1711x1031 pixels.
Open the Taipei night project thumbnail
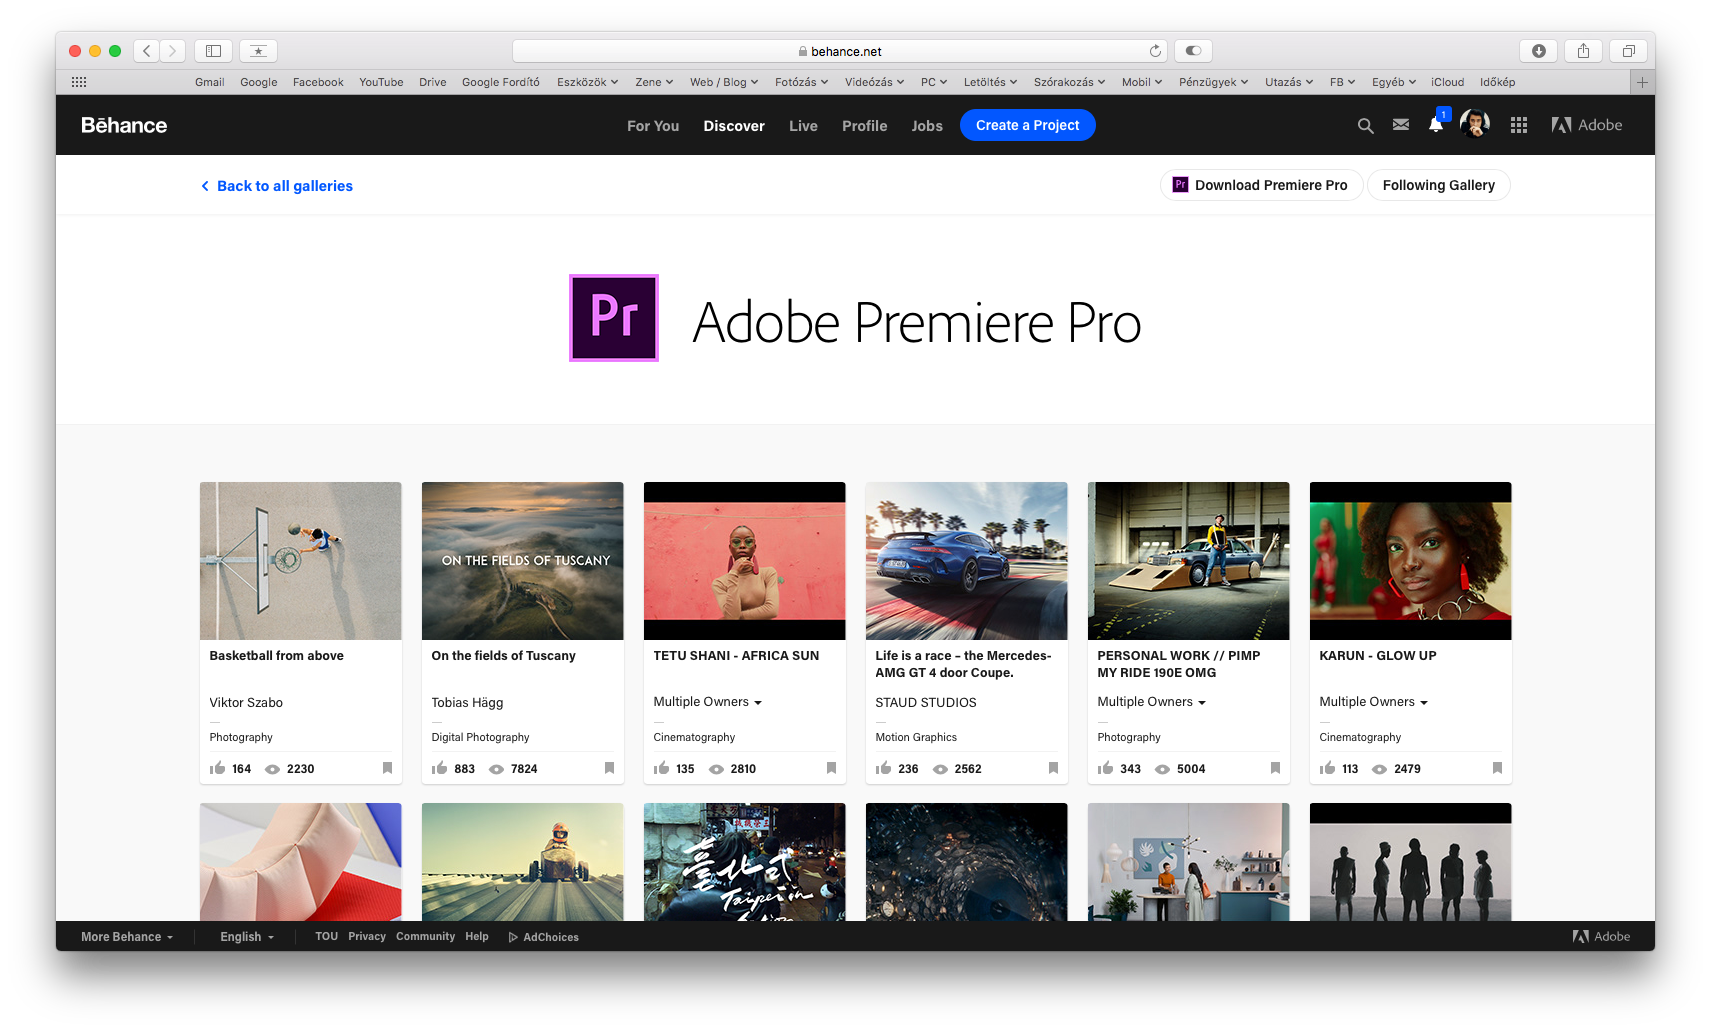(744, 862)
